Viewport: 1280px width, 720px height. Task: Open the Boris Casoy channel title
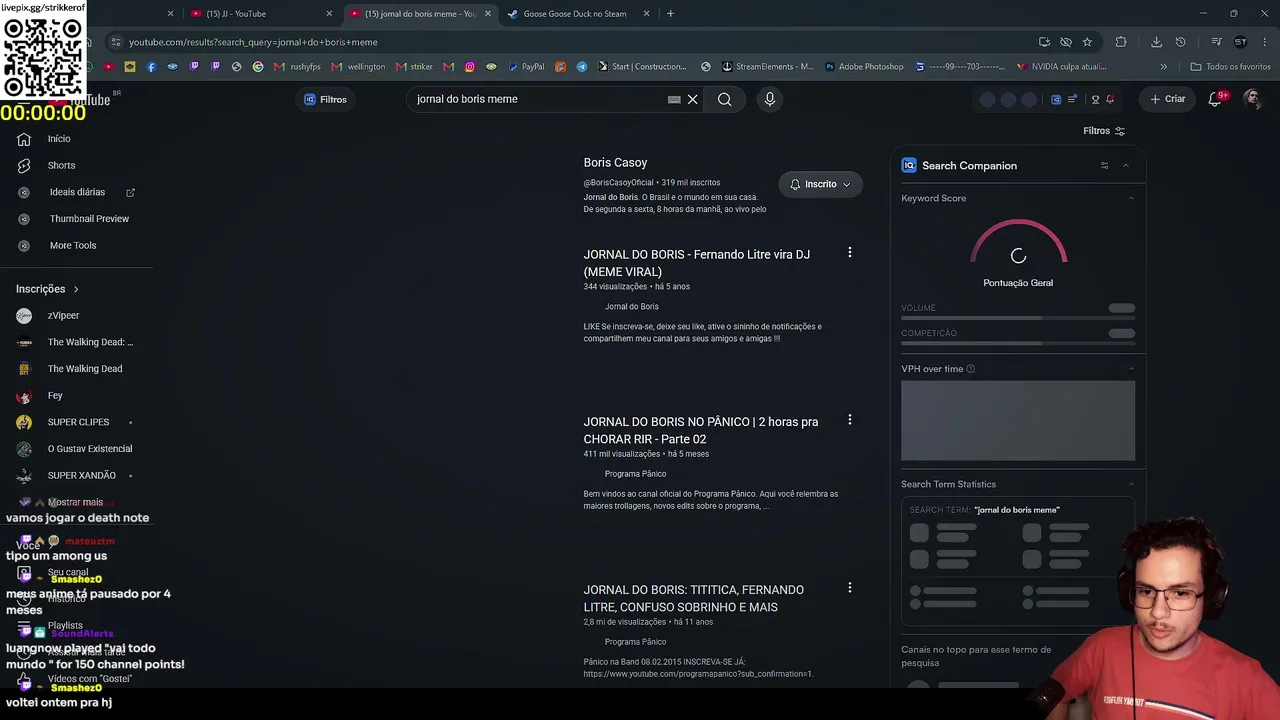coord(615,163)
